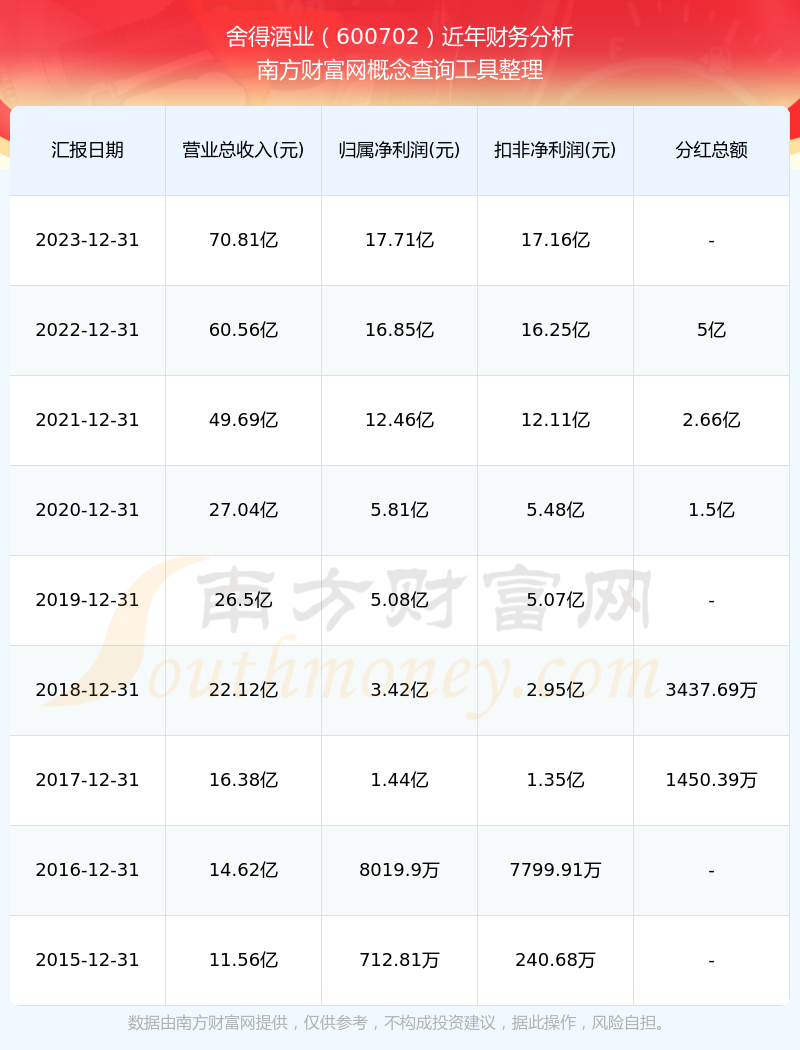
Task: Click the date cell 2022-12-31
Action: pyautogui.click(x=87, y=330)
